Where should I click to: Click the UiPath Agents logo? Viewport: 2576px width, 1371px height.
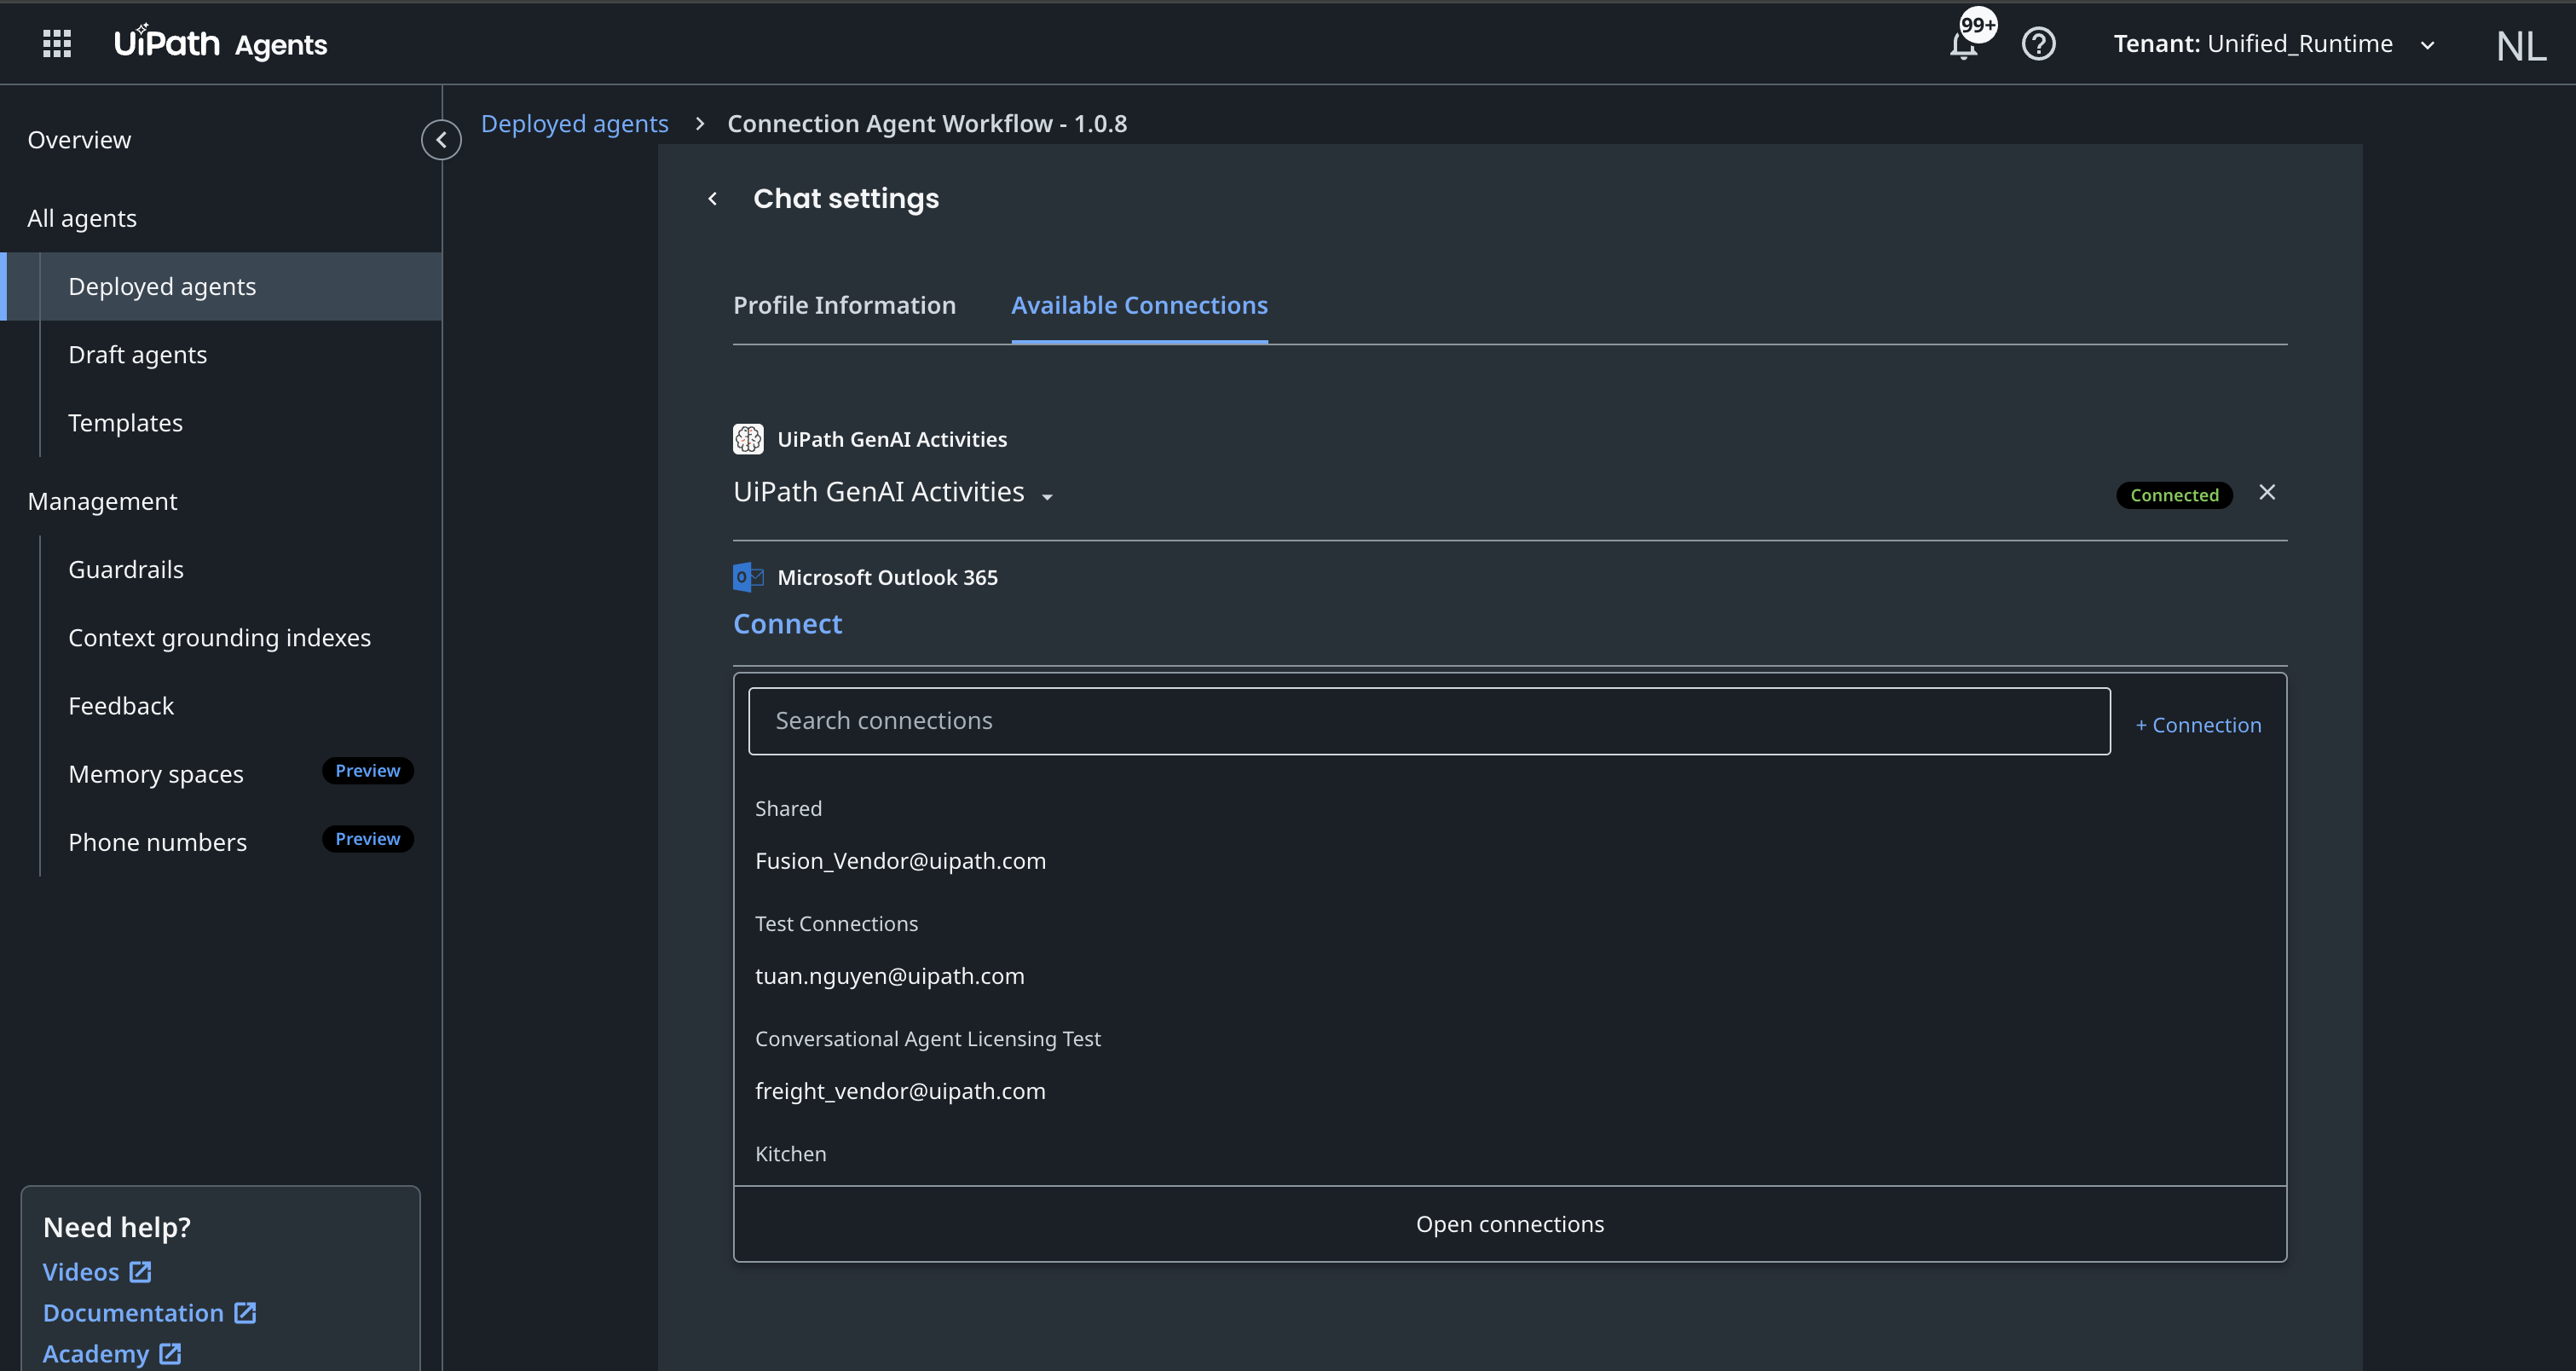coord(220,43)
